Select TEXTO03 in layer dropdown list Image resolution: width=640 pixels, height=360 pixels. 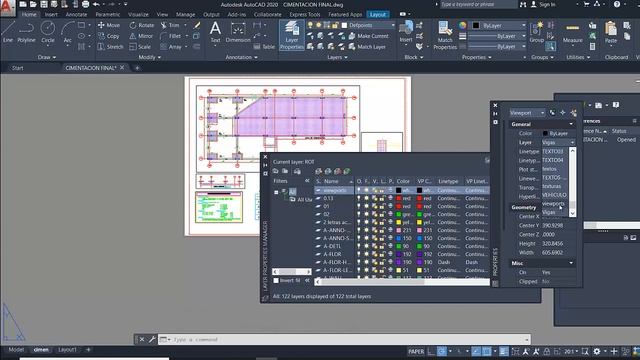(553, 151)
